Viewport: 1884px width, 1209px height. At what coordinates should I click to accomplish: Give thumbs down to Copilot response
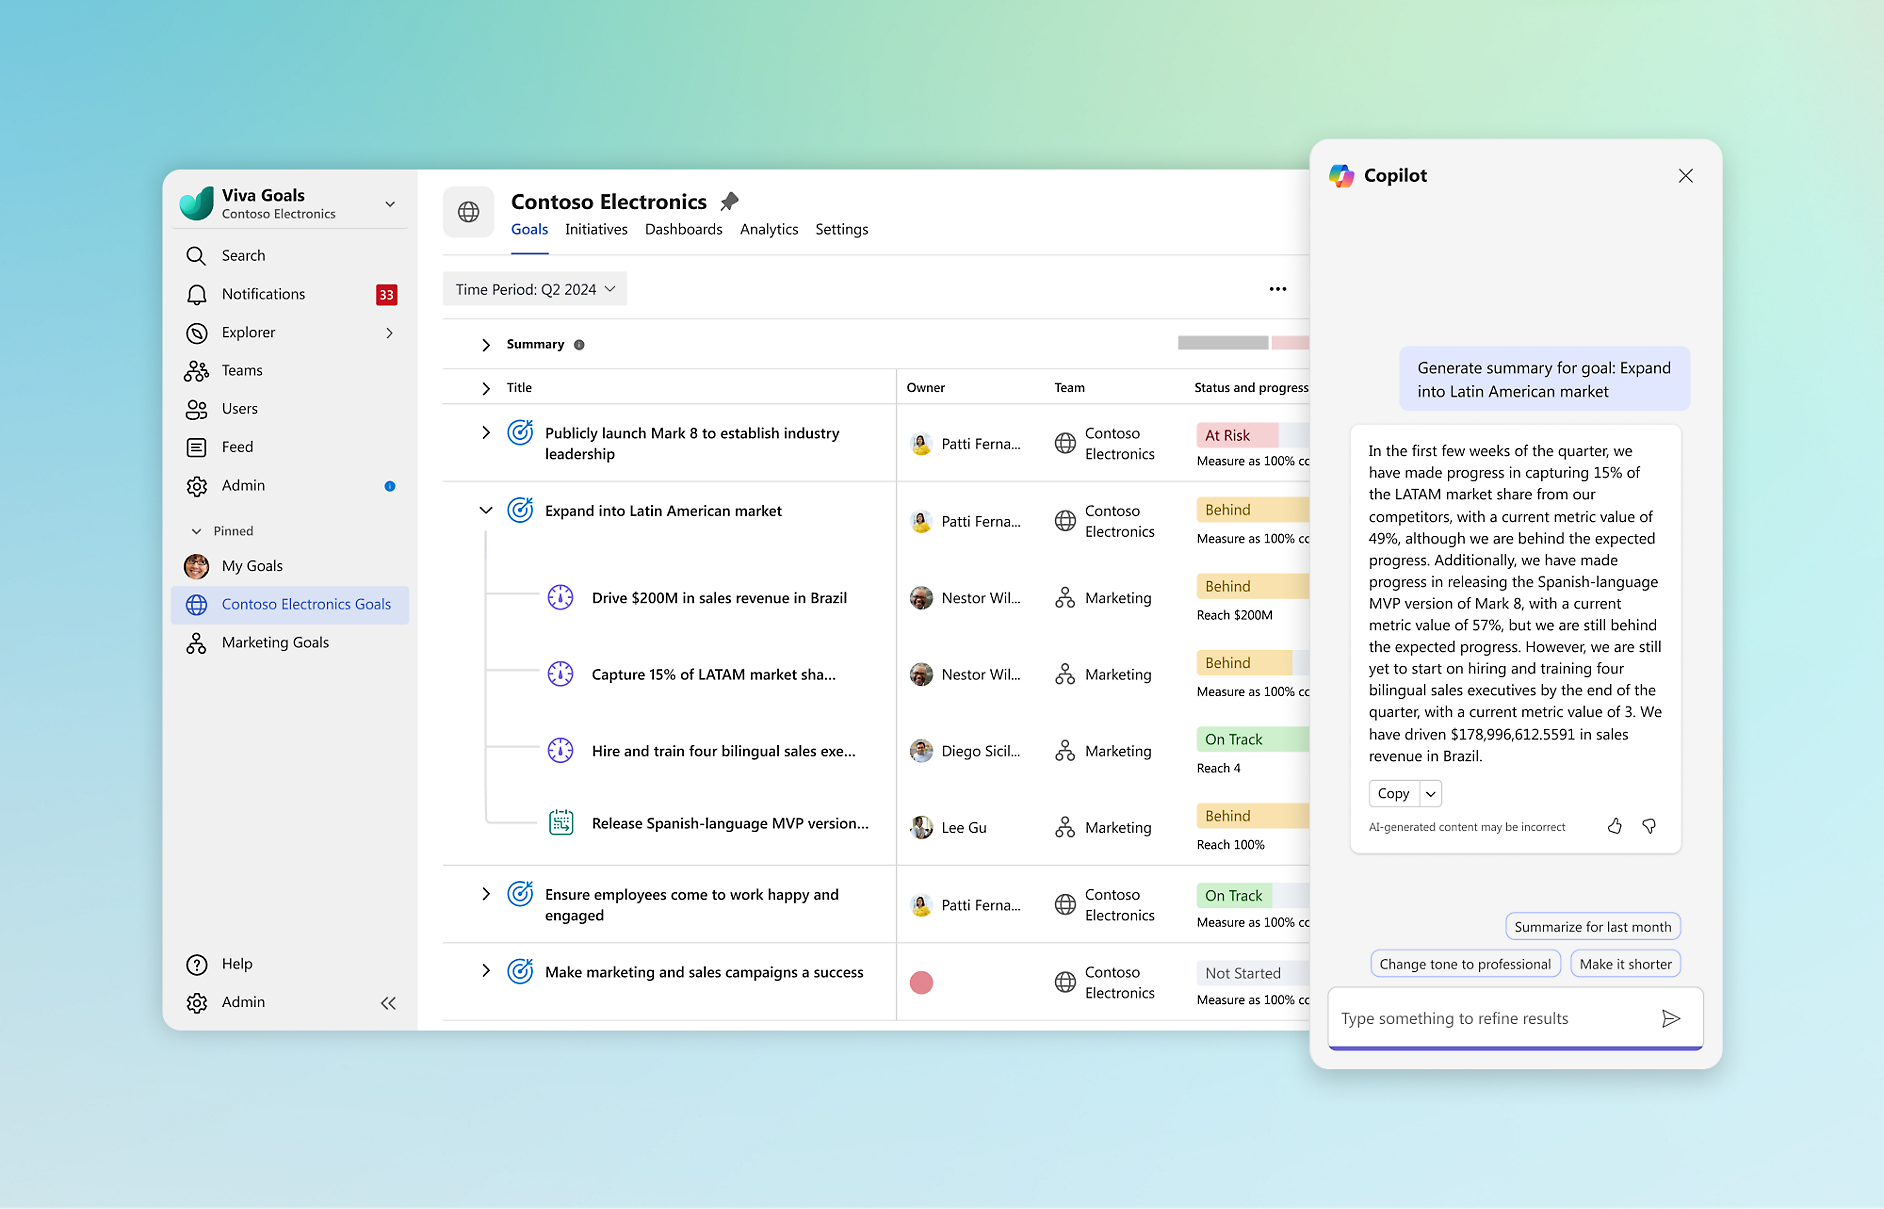[x=1649, y=826]
